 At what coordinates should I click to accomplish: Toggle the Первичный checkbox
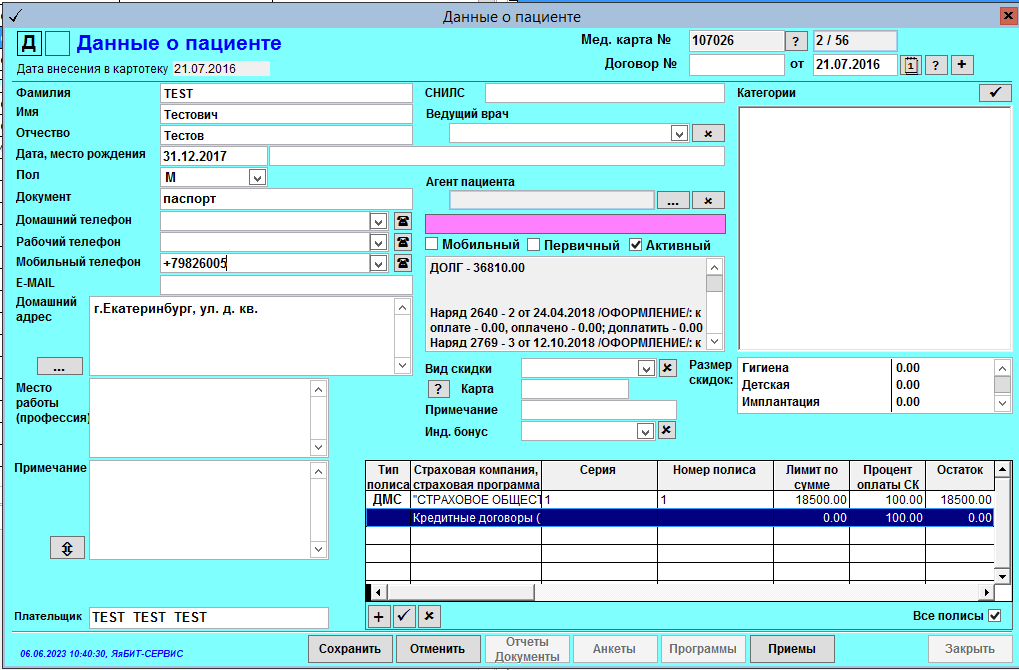coord(534,245)
